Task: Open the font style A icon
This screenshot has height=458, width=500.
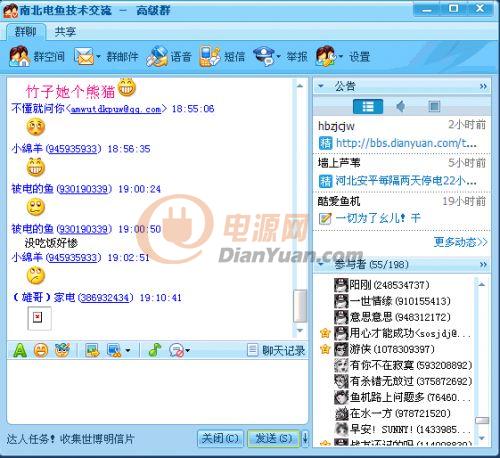Action: [x=20, y=350]
